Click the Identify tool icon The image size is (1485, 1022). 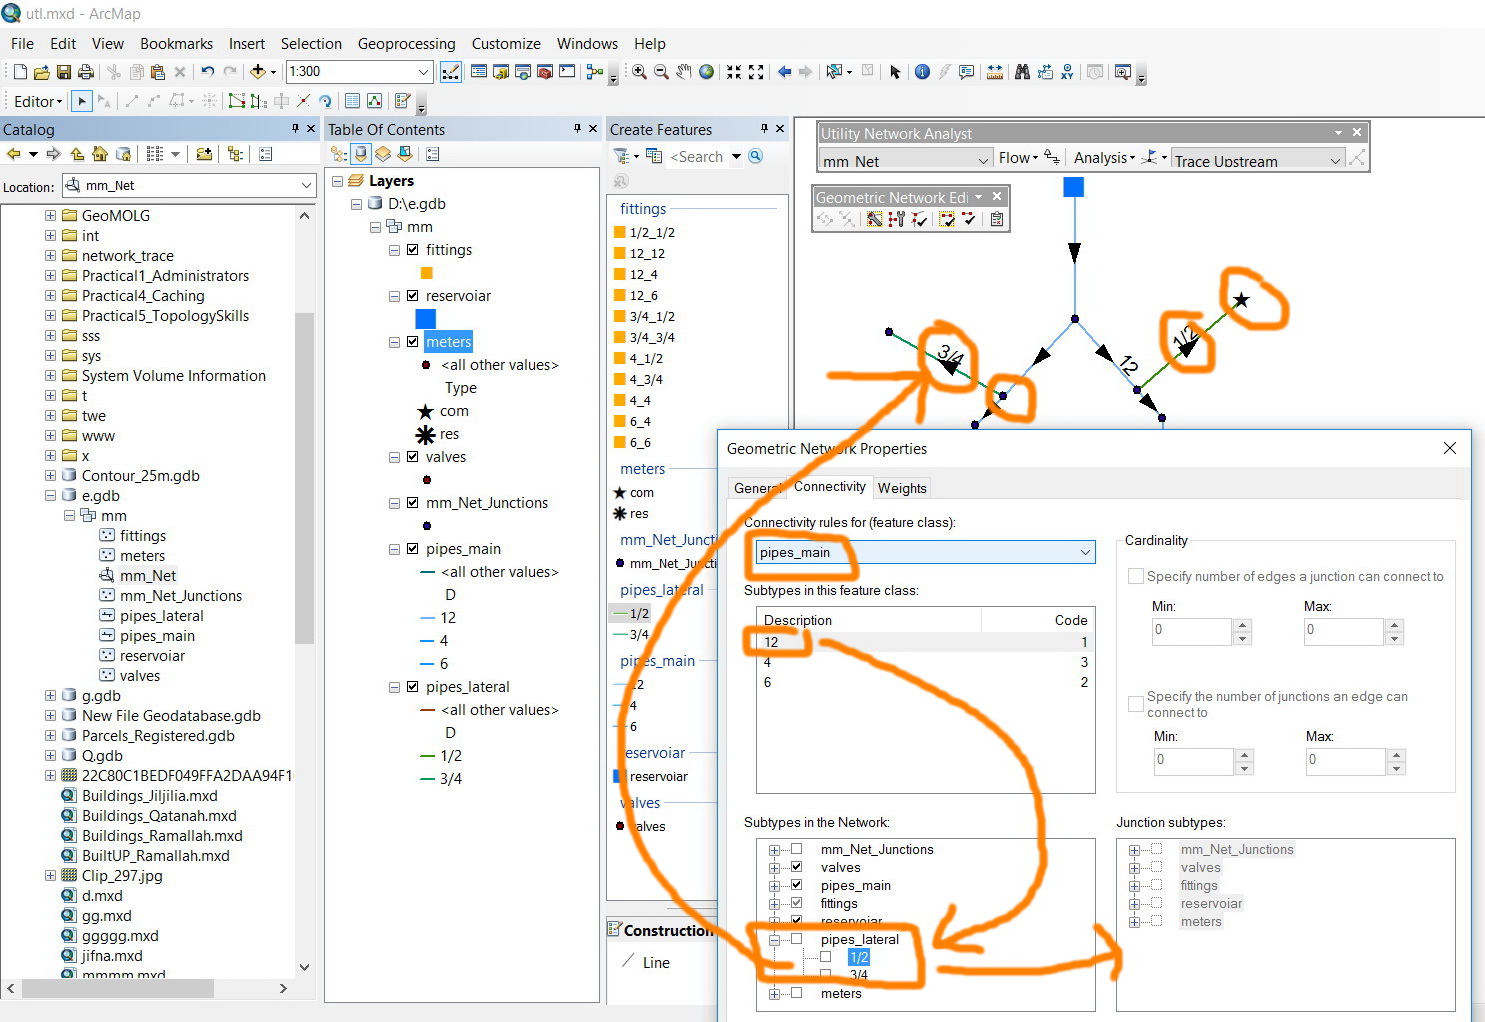(922, 72)
